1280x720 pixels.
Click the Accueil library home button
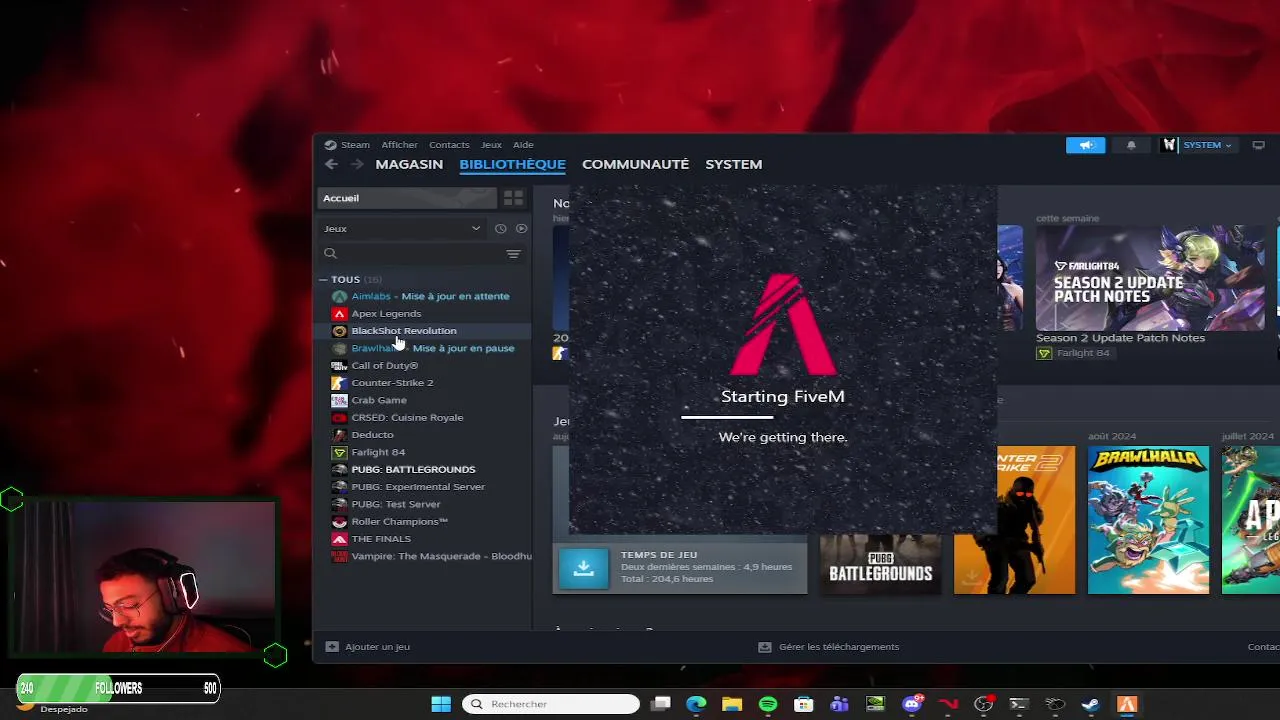click(406, 198)
